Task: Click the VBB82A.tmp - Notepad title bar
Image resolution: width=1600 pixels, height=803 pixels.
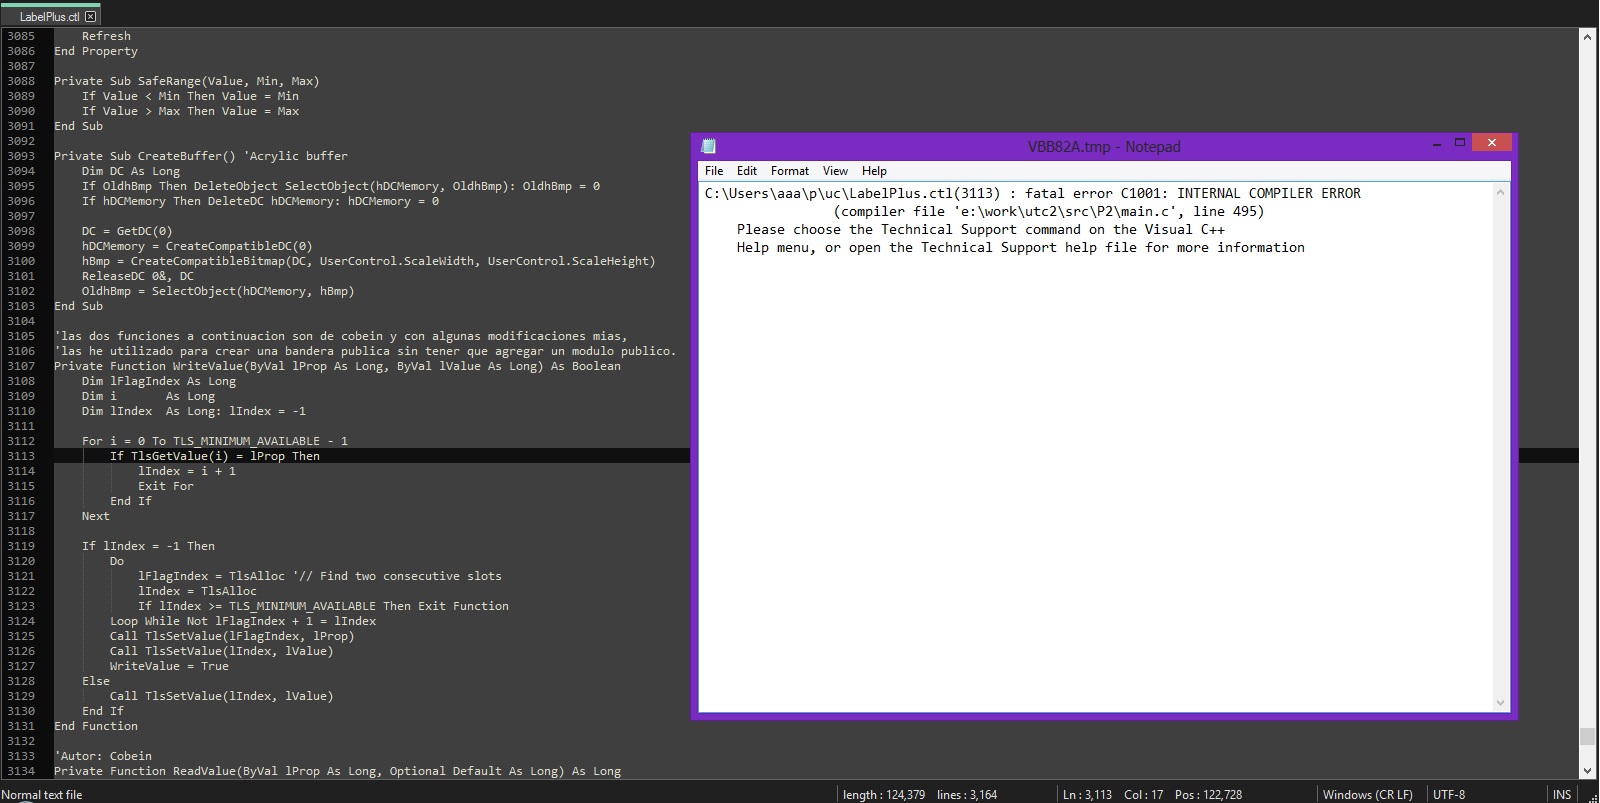Action: (1104, 146)
